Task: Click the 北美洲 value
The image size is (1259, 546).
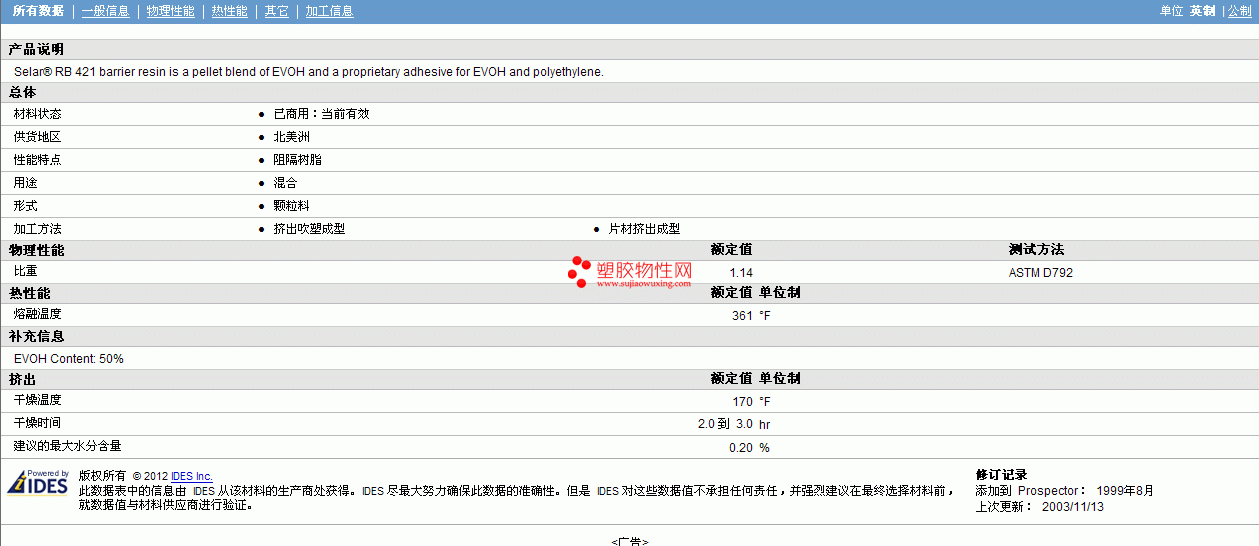Action: pos(291,137)
